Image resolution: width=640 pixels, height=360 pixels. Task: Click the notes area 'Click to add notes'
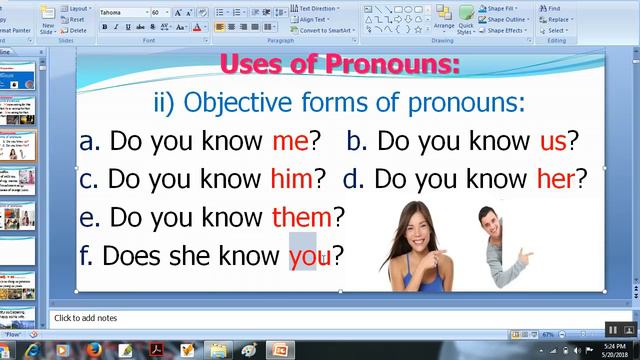[86, 318]
